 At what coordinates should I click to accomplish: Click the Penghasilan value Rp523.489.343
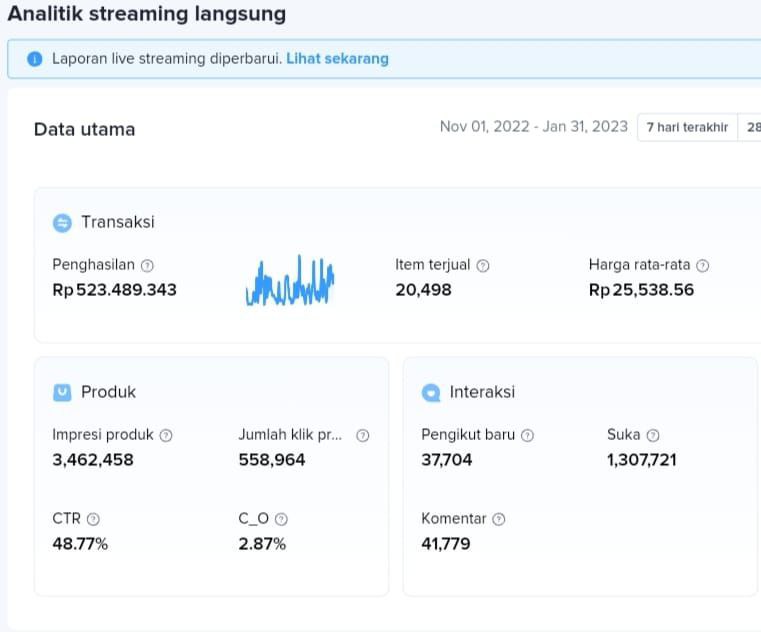click(x=115, y=290)
